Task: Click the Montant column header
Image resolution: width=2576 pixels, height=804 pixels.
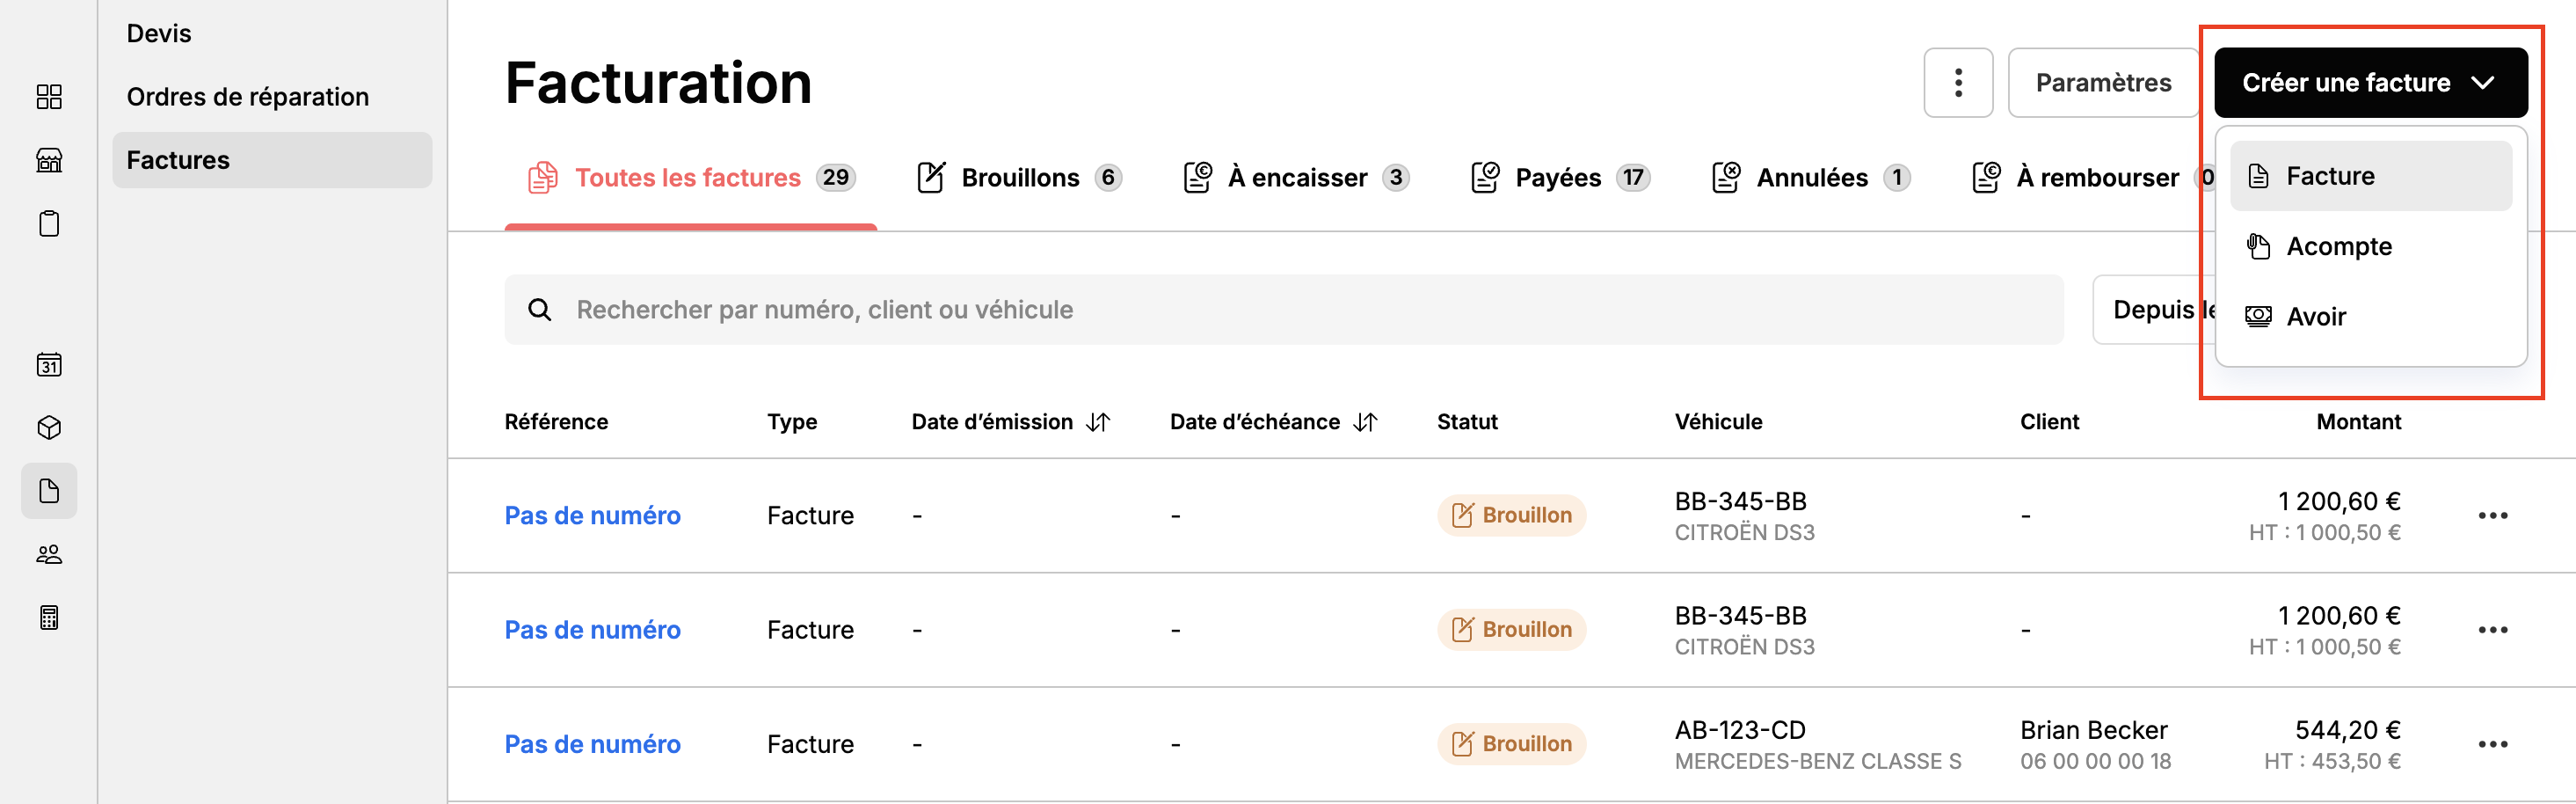Action: click(x=2358, y=422)
